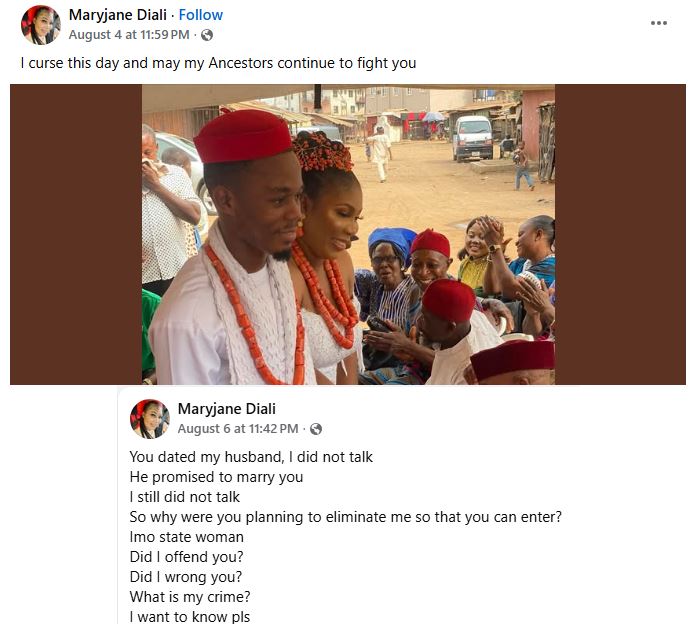Screen dimensions: 693x624
Task: Click the line "Imo state woman"
Action: (x=187, y=537)
